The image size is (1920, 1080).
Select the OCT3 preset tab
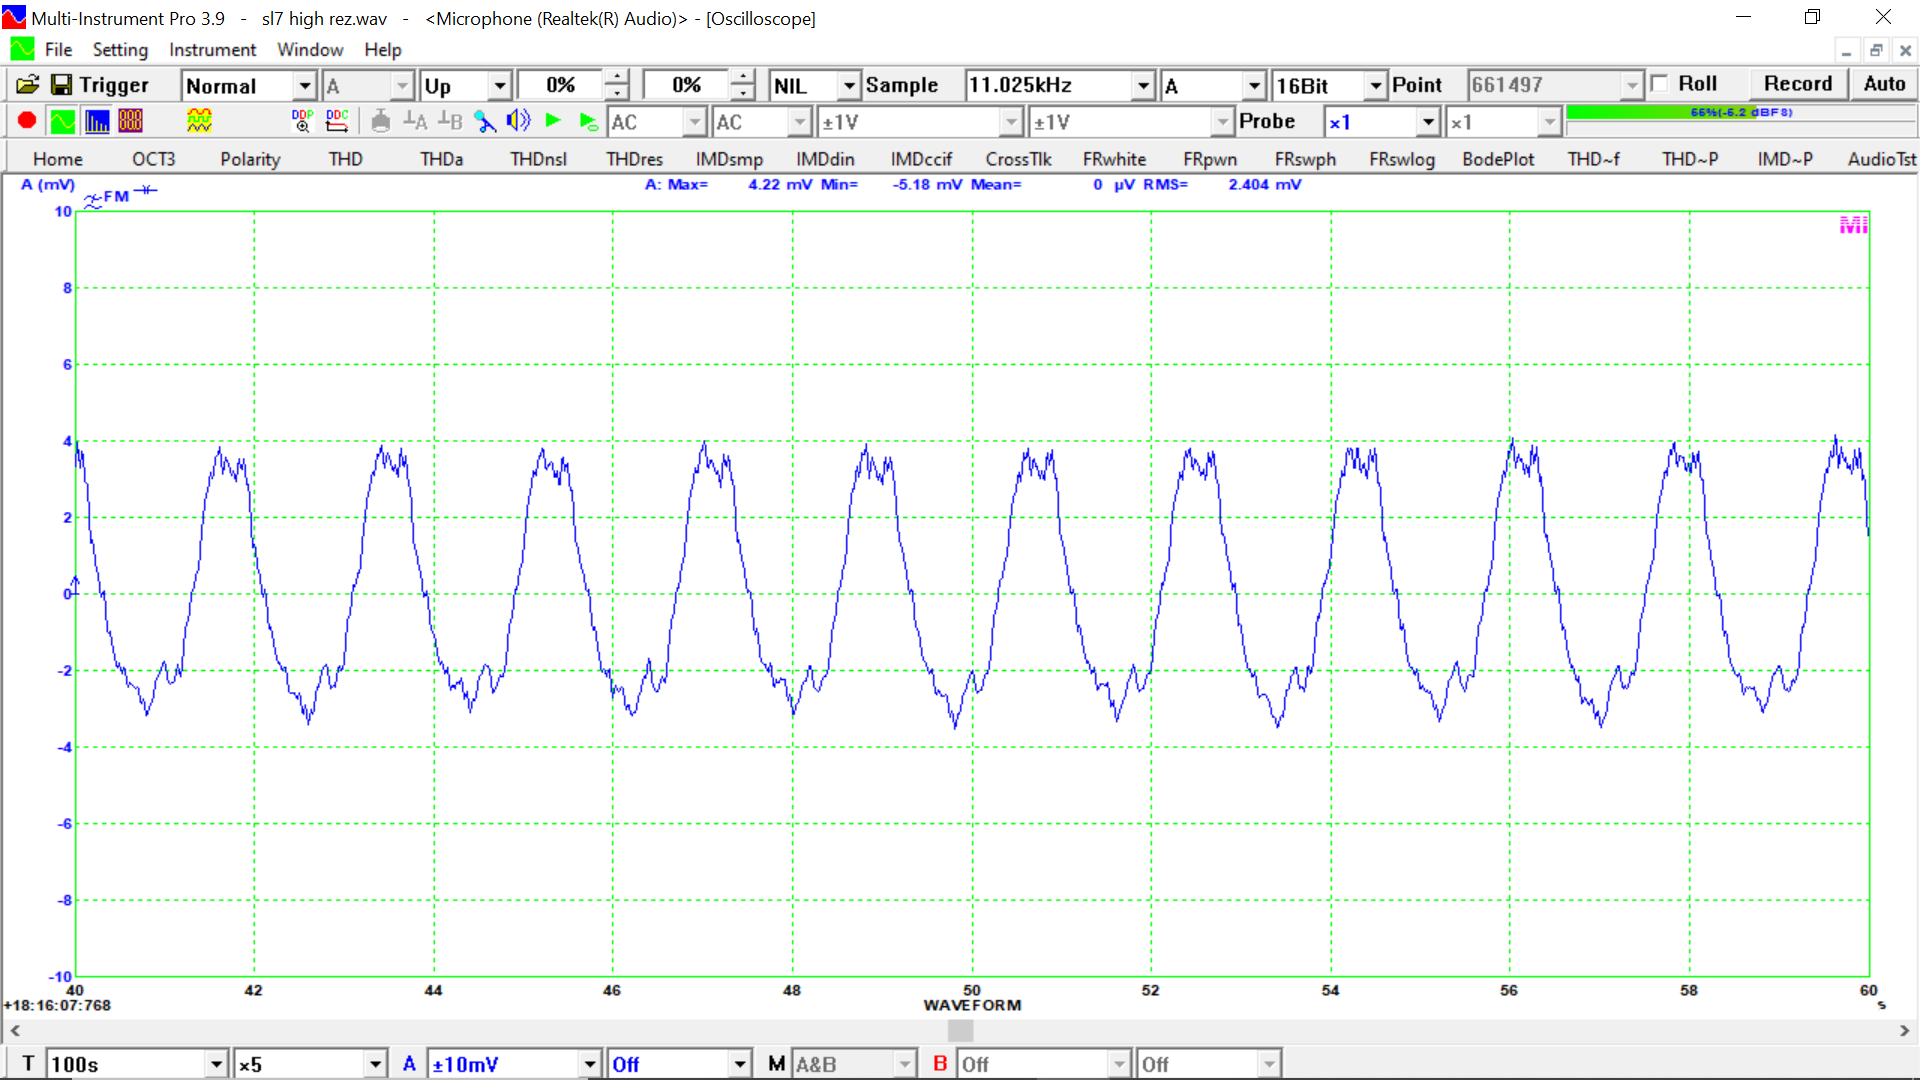[x=153, y=159]
